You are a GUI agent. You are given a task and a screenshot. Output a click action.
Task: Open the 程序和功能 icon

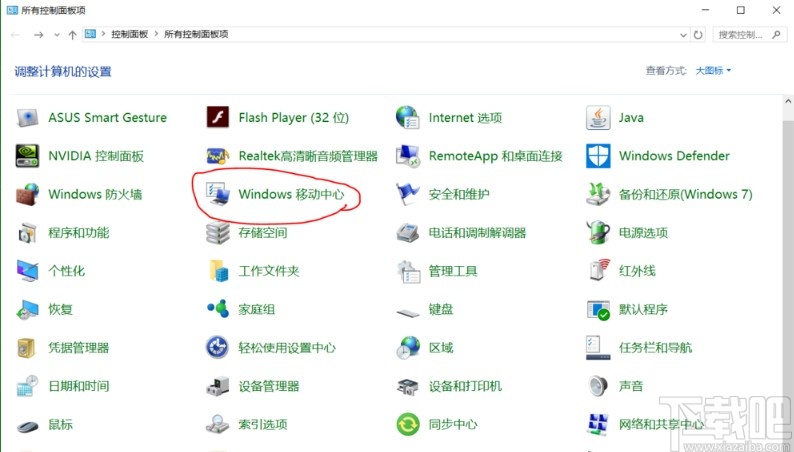point(27,233)
